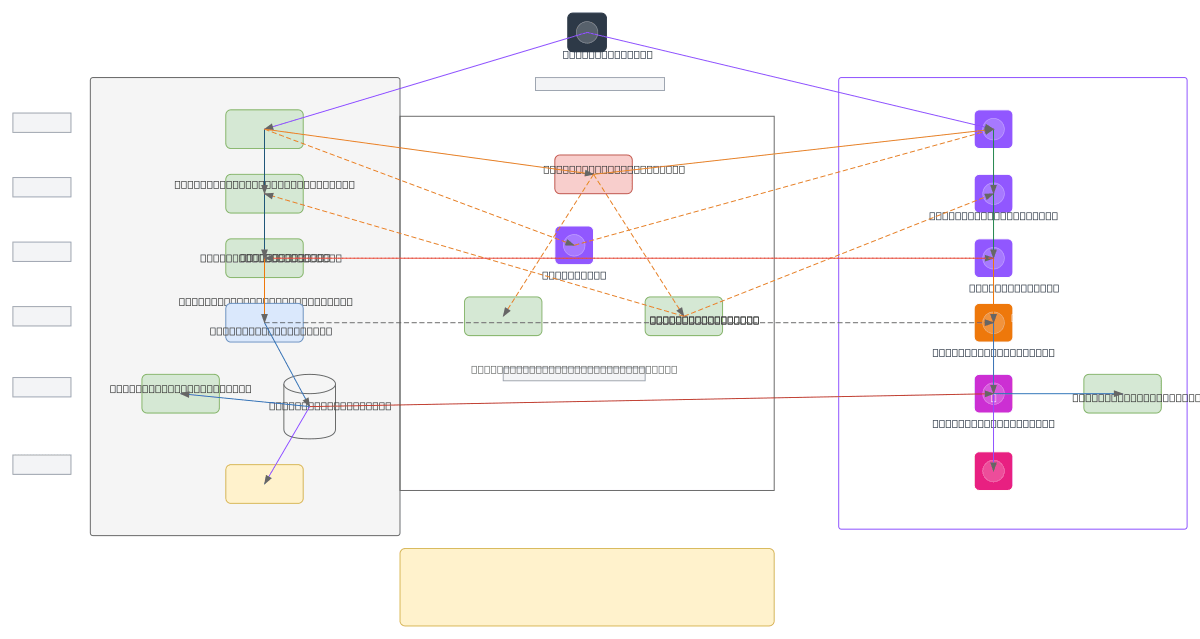Select the magenta icon node in the purple-bordered panel

click(x=993, y=394)
